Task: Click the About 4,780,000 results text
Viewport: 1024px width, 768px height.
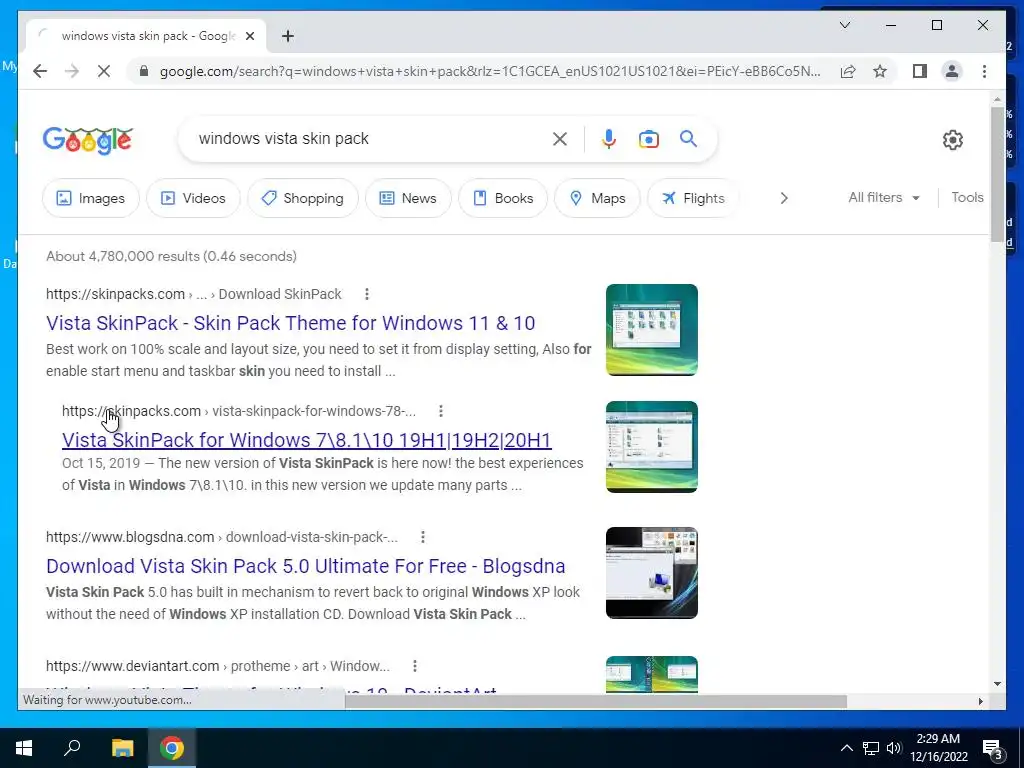Action: [x=171, y=256]
